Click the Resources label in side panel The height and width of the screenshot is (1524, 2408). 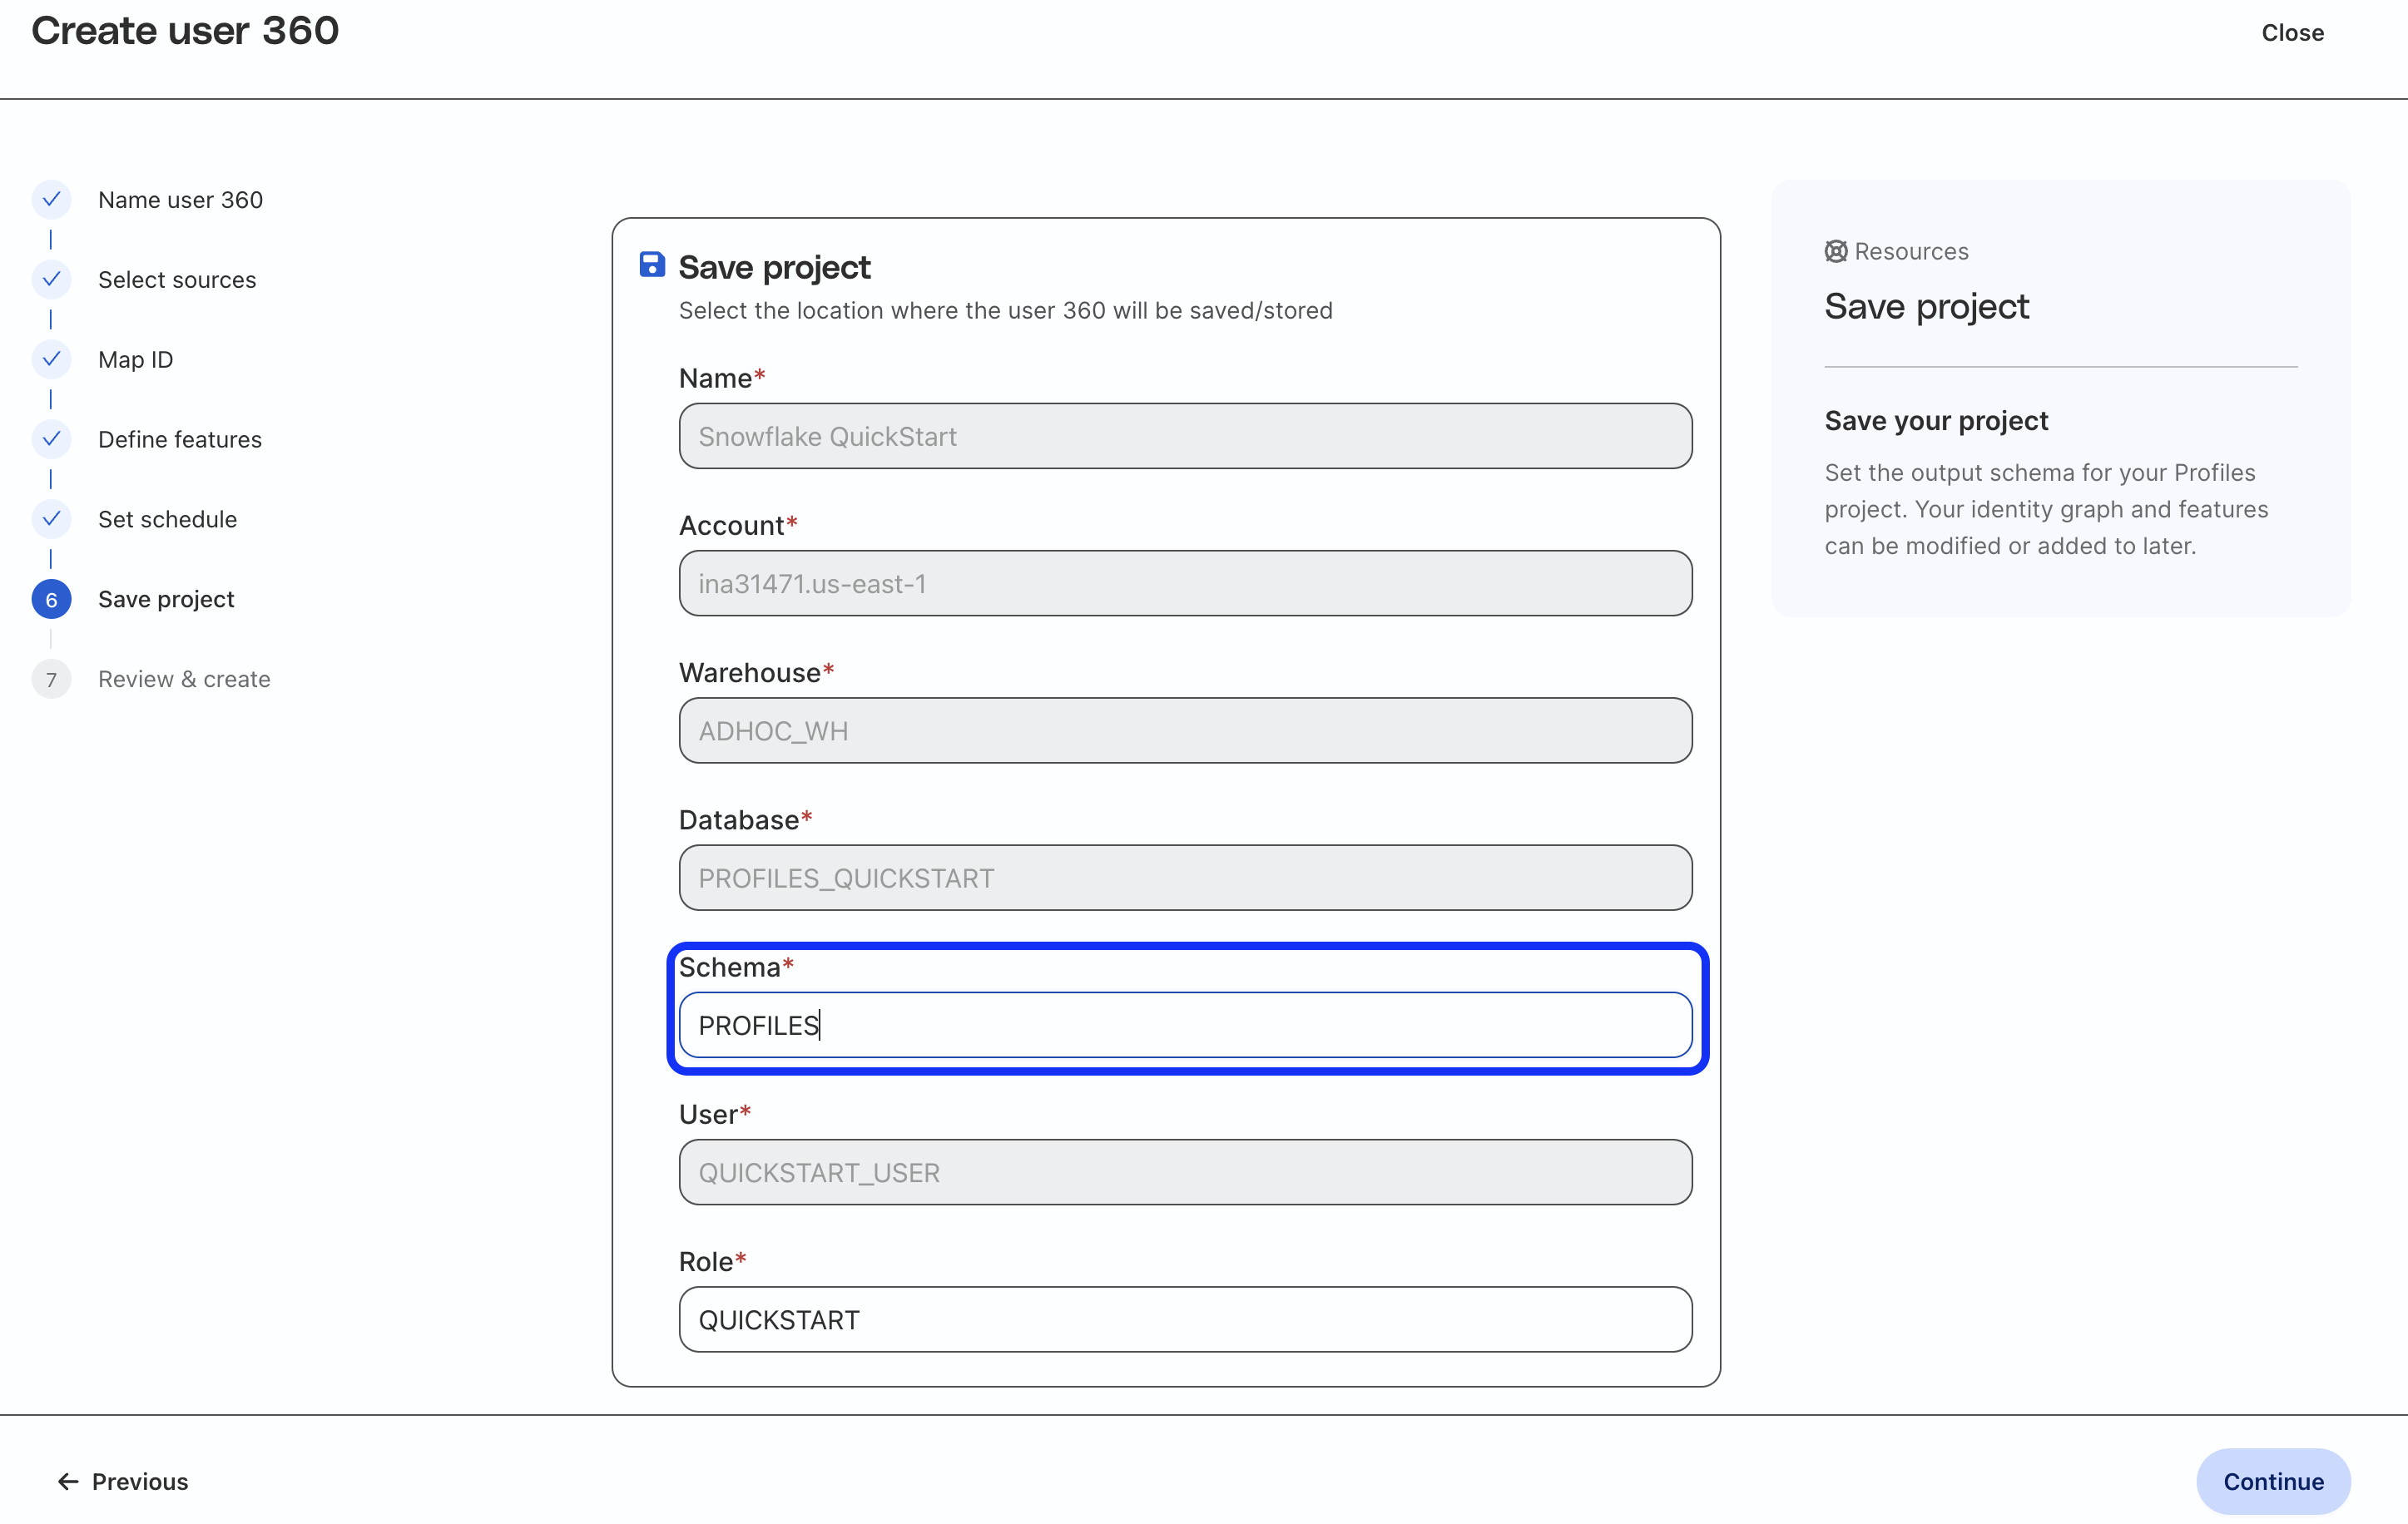(1911, 251)
